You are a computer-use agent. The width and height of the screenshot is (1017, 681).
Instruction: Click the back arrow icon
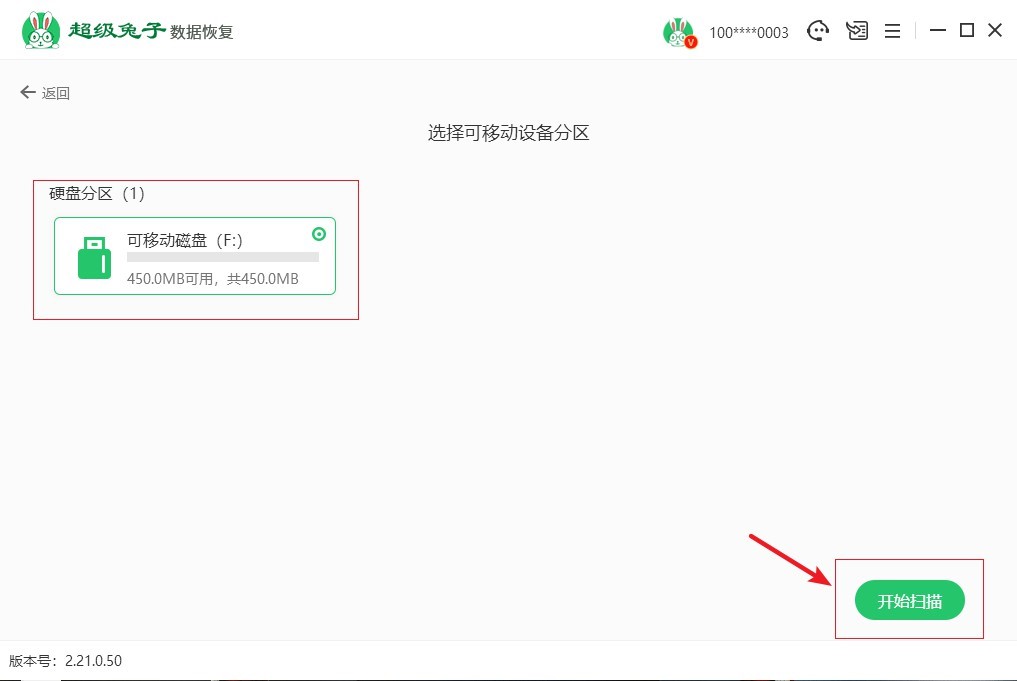[27, 91]
